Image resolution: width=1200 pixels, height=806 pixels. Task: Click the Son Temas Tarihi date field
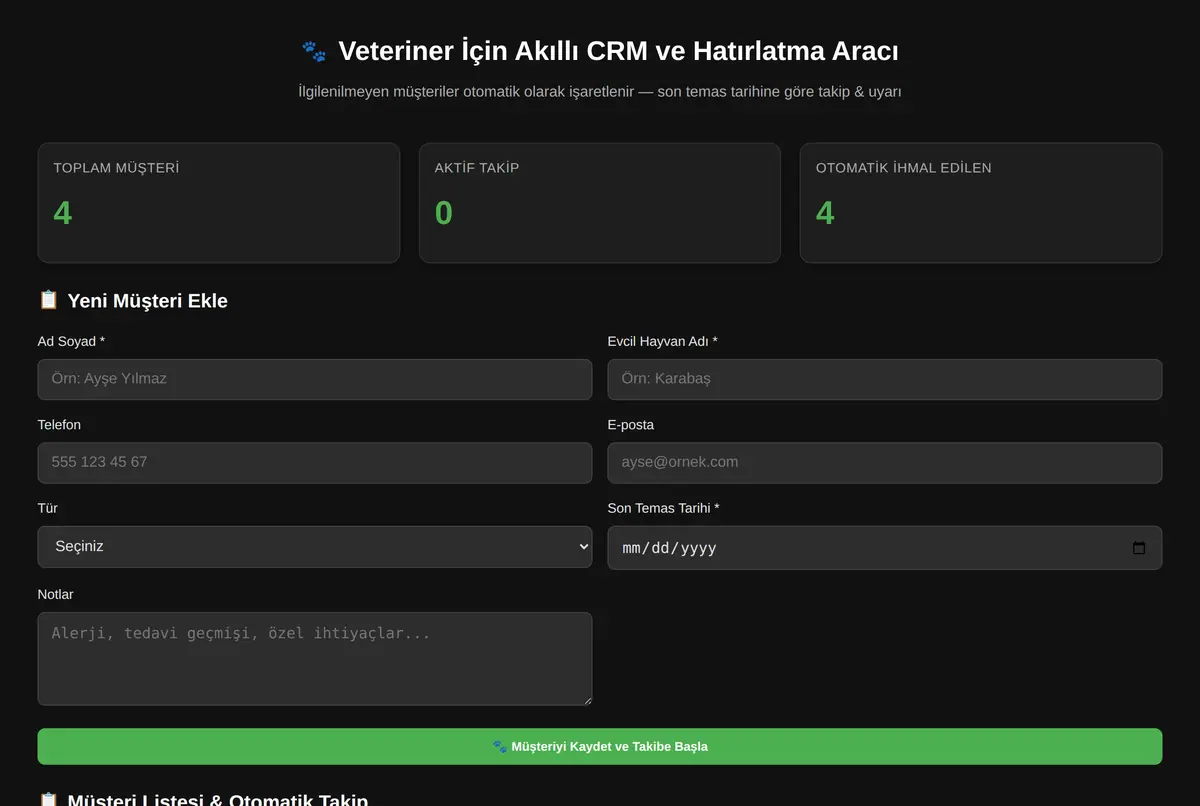point(885,548)
